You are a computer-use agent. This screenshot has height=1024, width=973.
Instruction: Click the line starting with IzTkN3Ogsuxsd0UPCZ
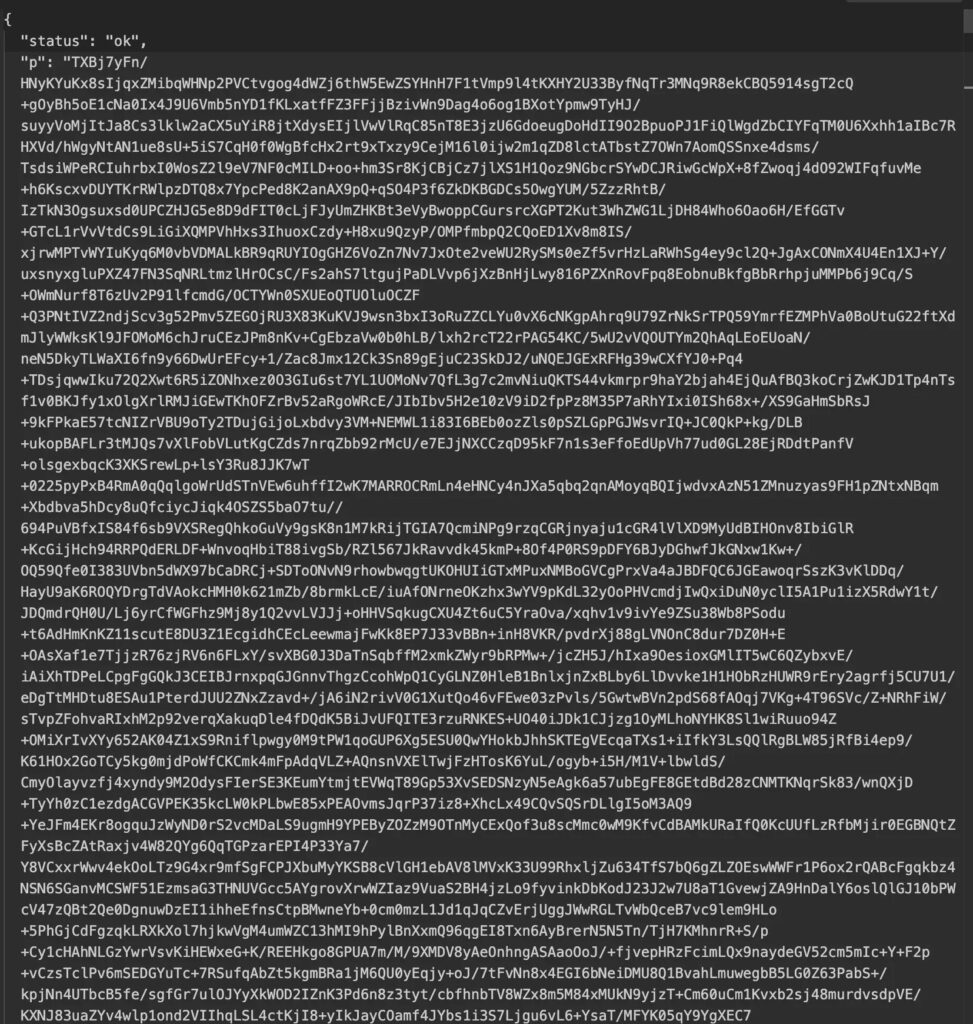(x=432, y=211)
